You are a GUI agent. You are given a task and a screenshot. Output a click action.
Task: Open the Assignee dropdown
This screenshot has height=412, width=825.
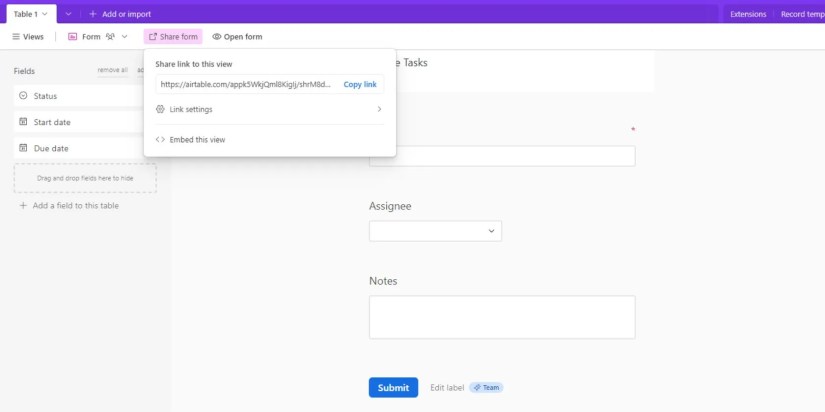pos(435,231)
